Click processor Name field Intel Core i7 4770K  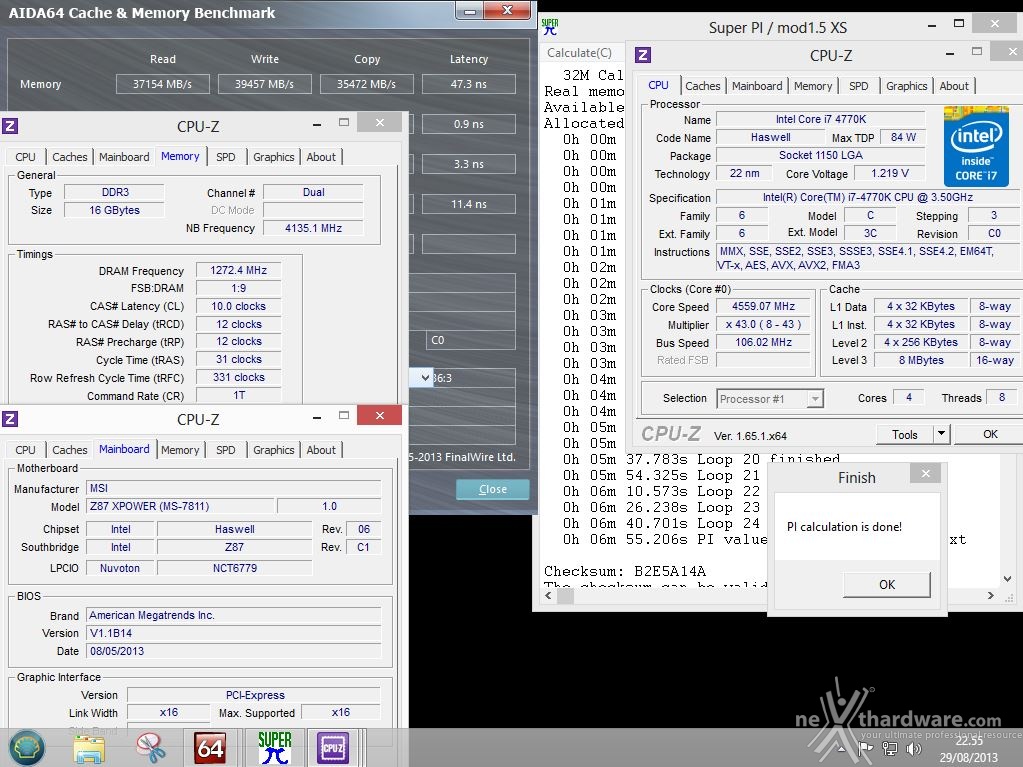coord(821,119)
